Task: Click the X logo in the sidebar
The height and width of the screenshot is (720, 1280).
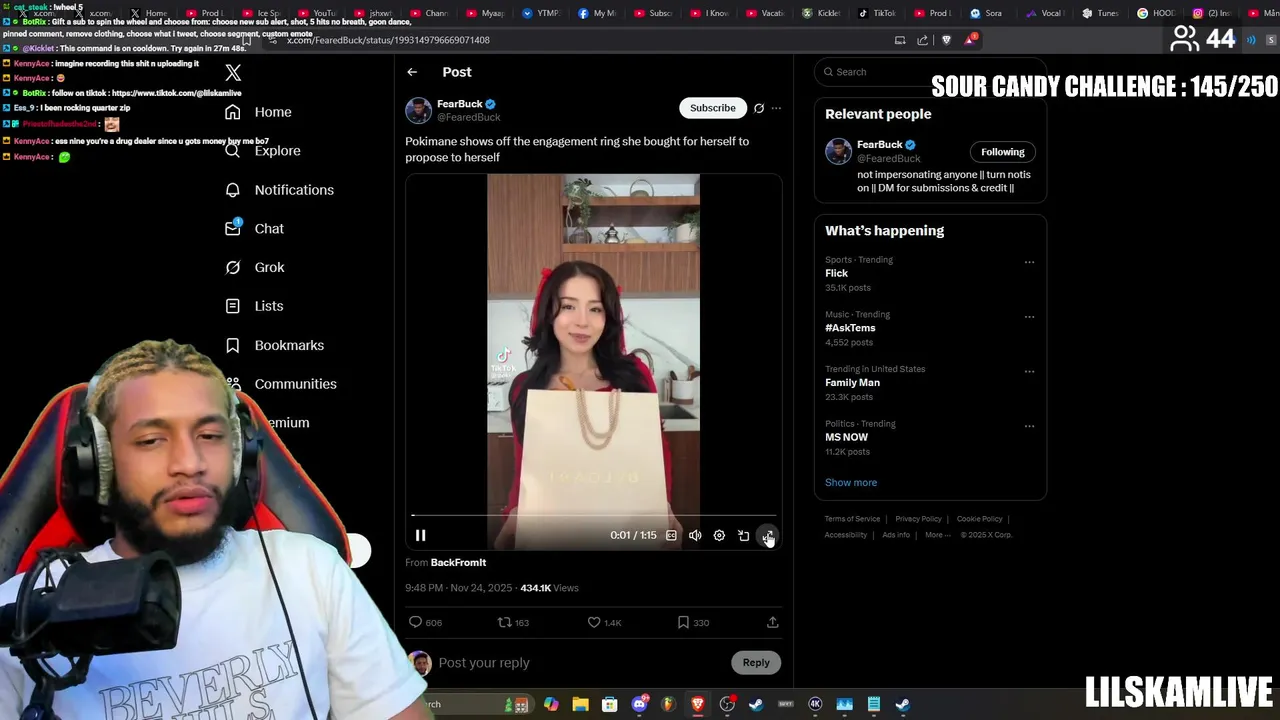Action: (x=233, y=73)
